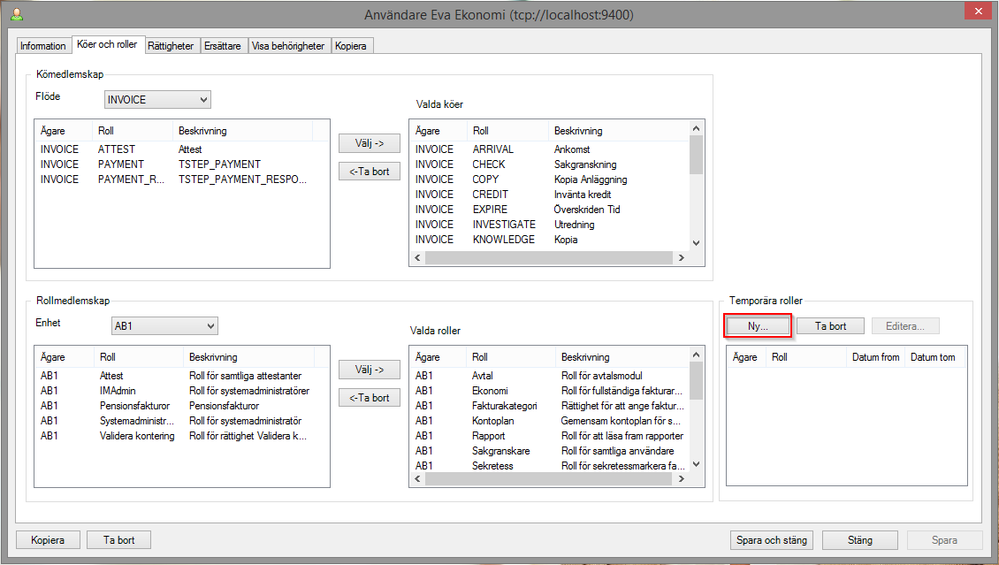Create new temporary role with Ny button
Image resolution: width=999 pixels, height=565 pixels.
tap(757, 326)
